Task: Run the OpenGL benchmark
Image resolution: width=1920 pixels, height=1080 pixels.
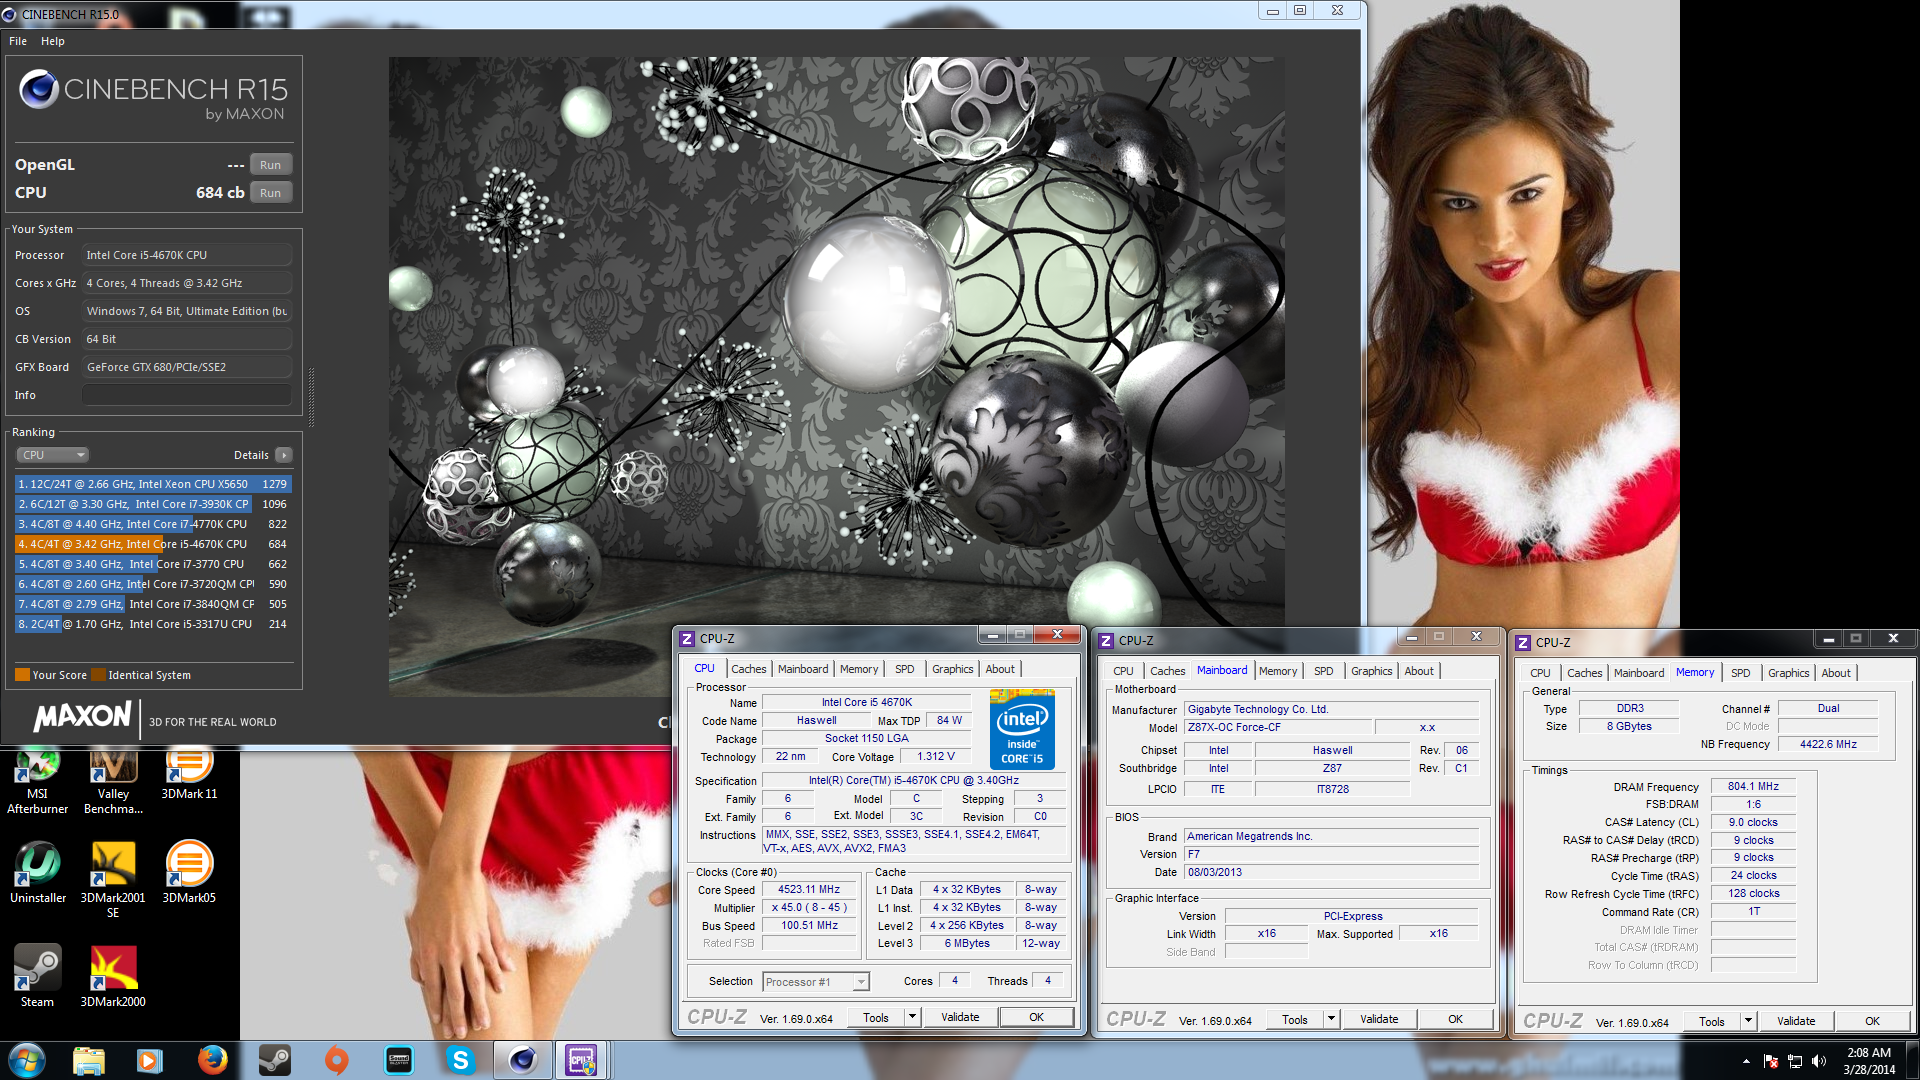Action: point(270,165)
